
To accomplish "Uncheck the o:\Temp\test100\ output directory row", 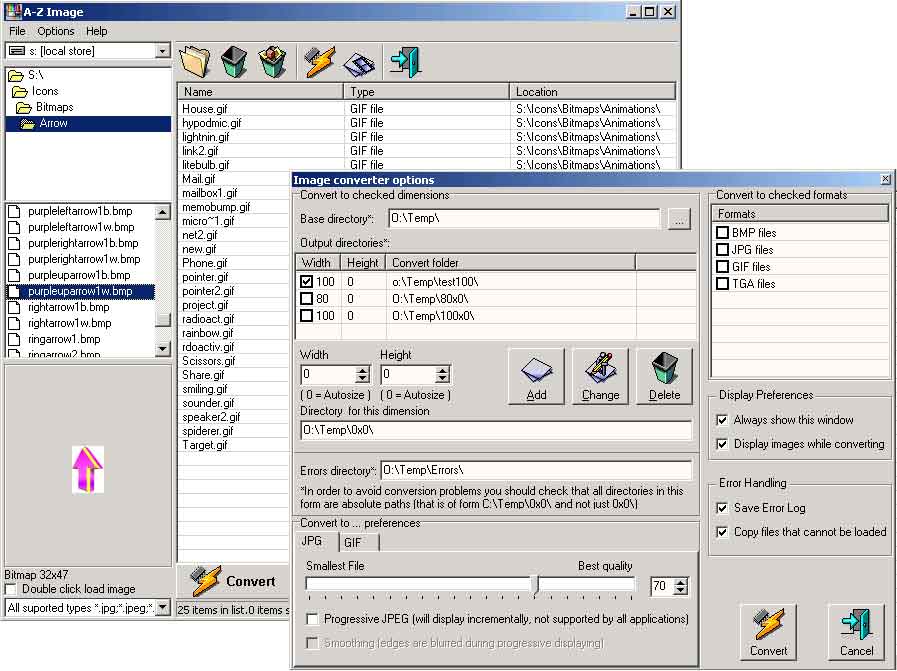I will click(x=307, y=281).
